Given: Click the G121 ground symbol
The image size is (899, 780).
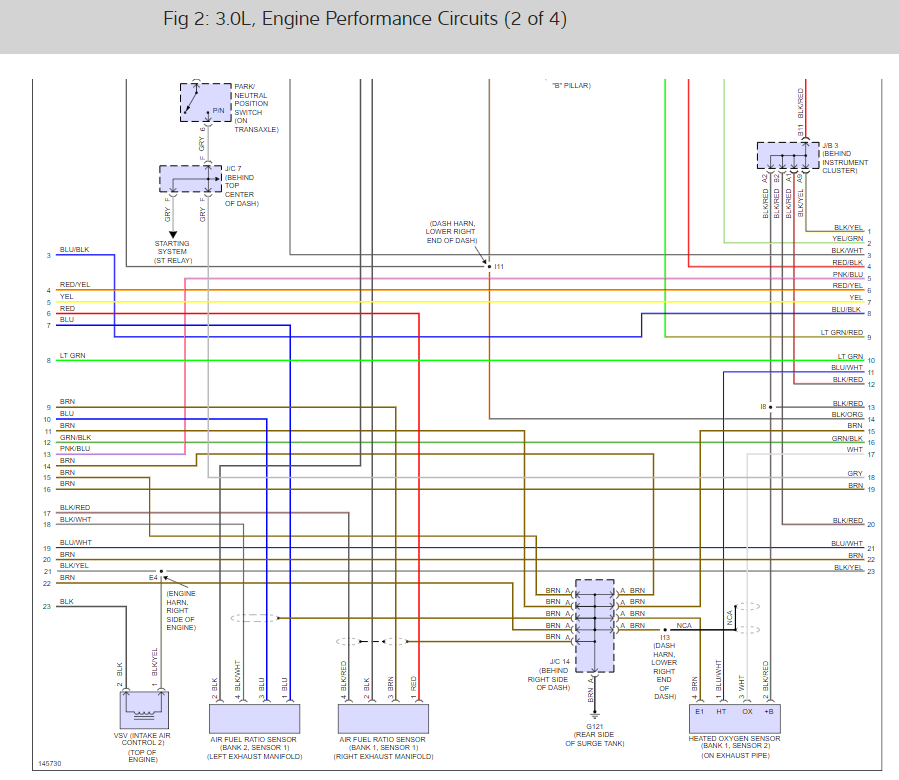Looking at the screenshot, I should [x=595, y=714].
